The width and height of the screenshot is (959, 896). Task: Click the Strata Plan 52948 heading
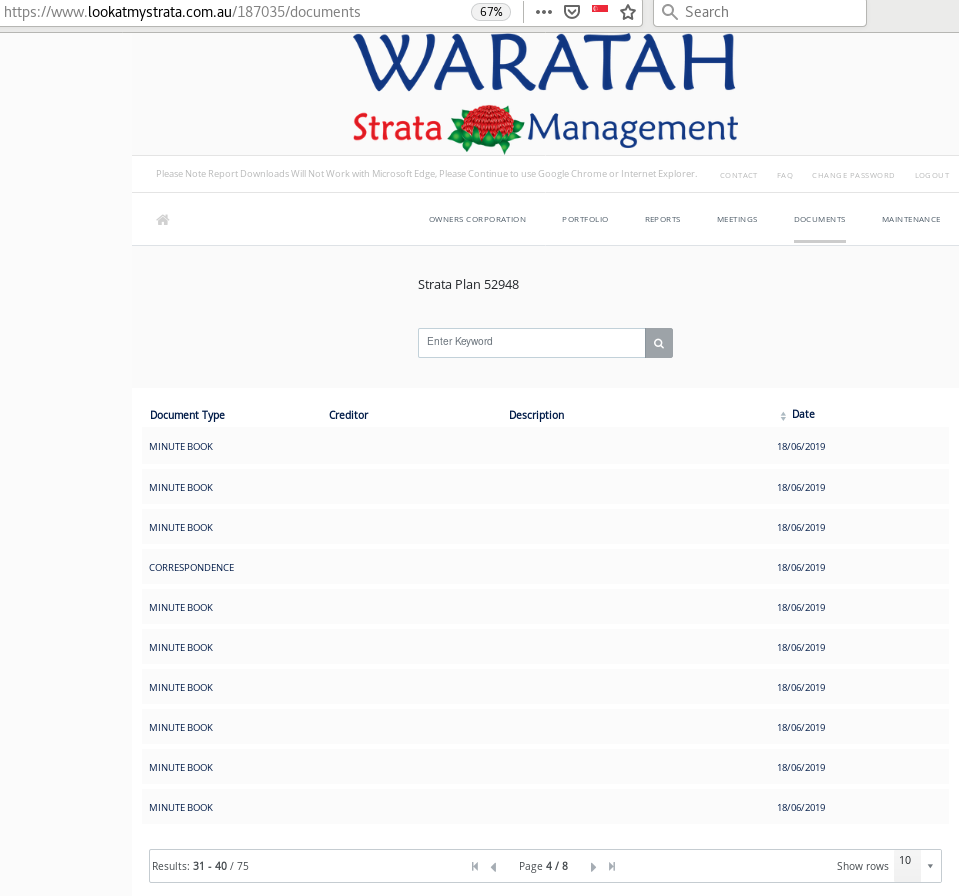468,285
